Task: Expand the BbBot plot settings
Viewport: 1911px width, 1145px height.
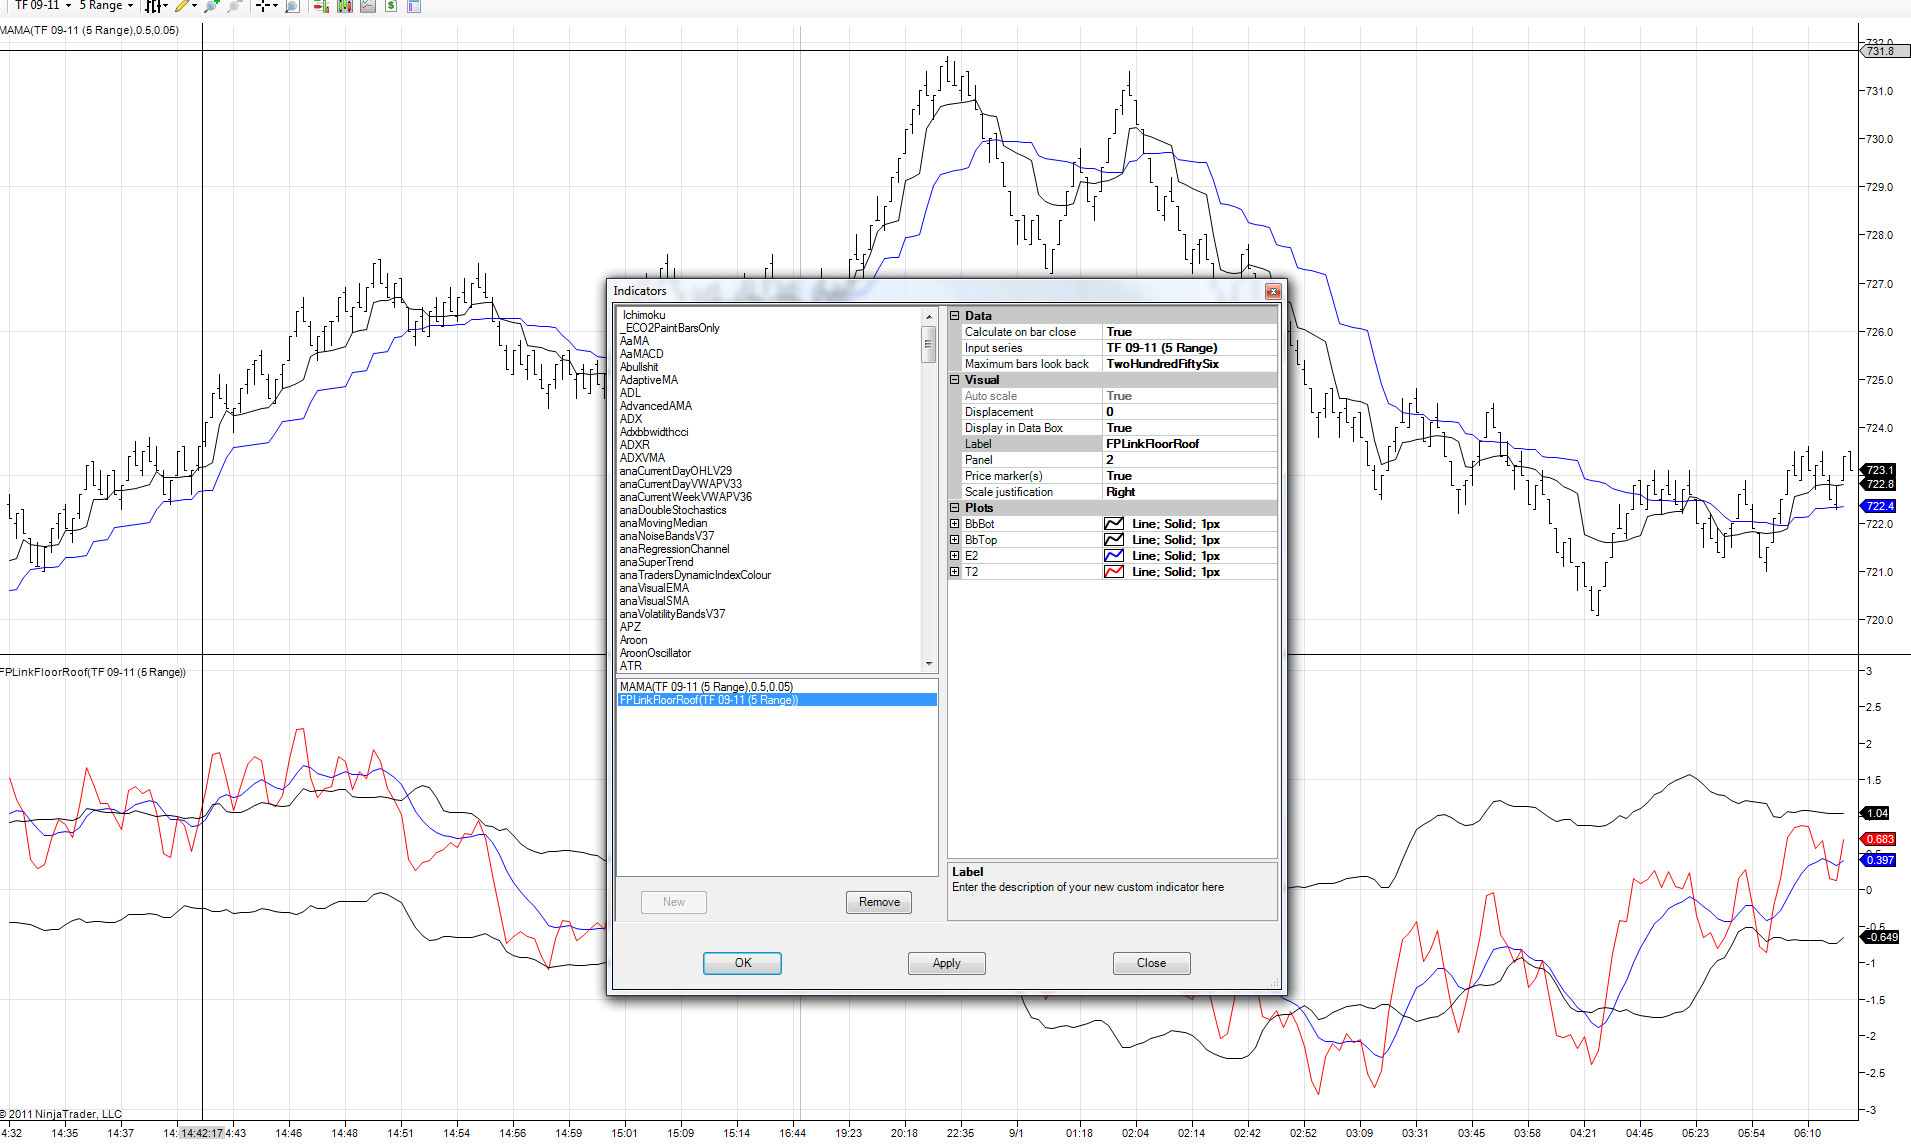Action: click(954, 524)
